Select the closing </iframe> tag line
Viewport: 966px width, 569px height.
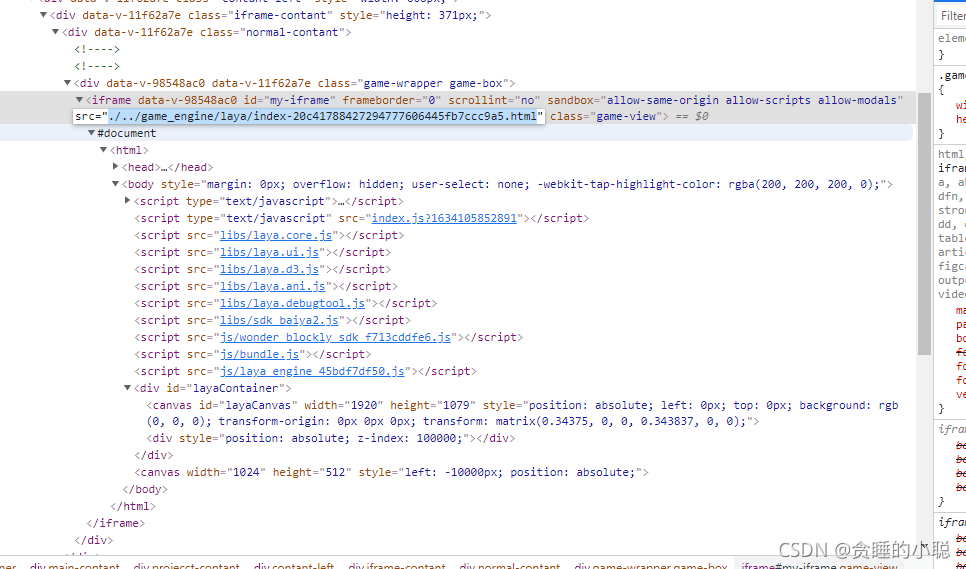point(116,523)
